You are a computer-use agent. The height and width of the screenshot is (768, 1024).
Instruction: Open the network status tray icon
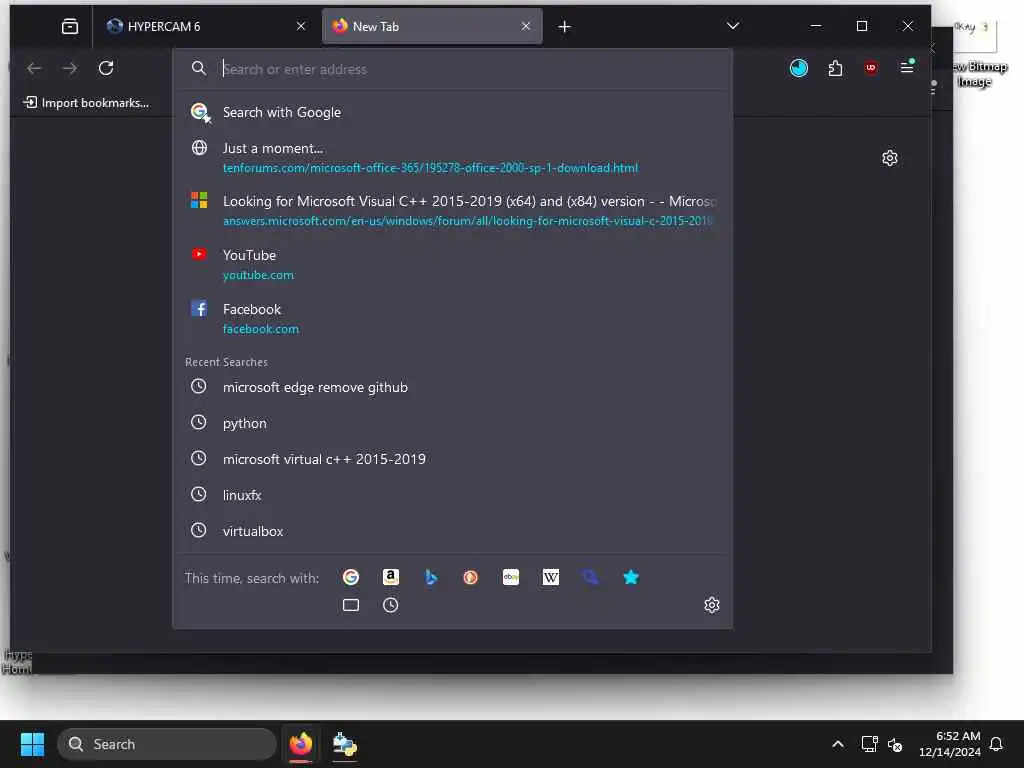869,744
